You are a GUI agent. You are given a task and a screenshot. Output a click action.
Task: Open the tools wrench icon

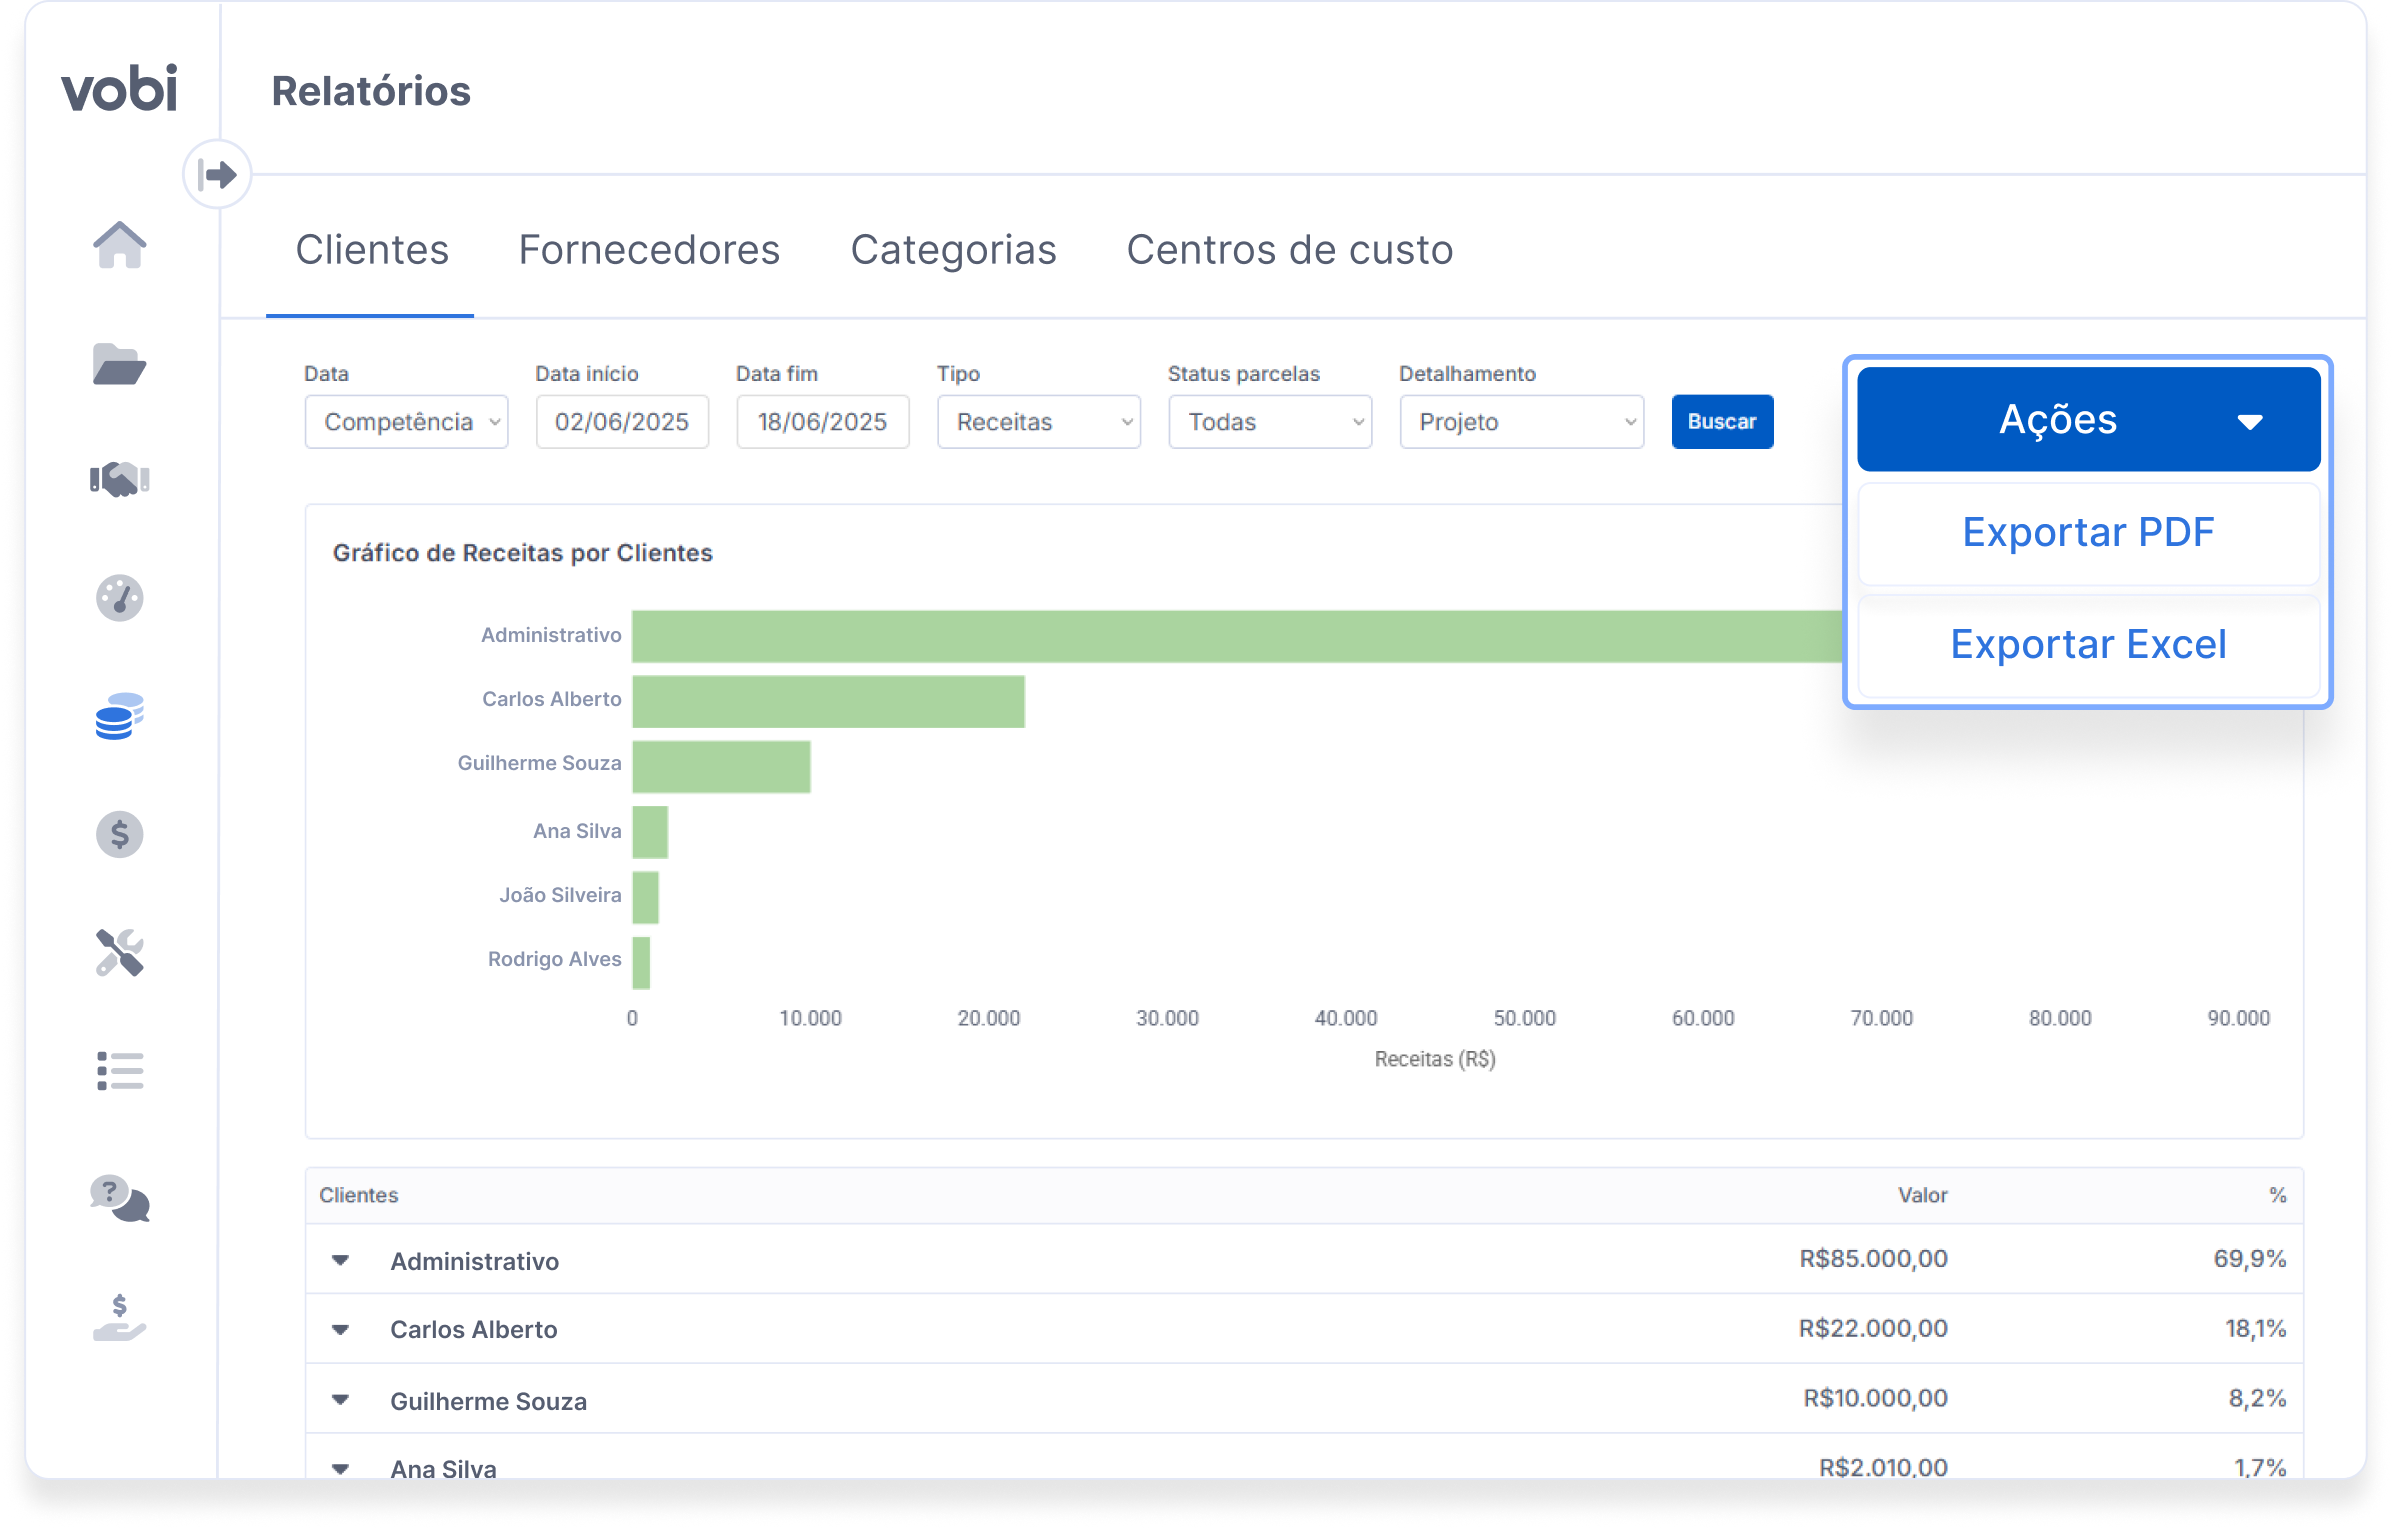pyautogui.click(x=119, y=952)
